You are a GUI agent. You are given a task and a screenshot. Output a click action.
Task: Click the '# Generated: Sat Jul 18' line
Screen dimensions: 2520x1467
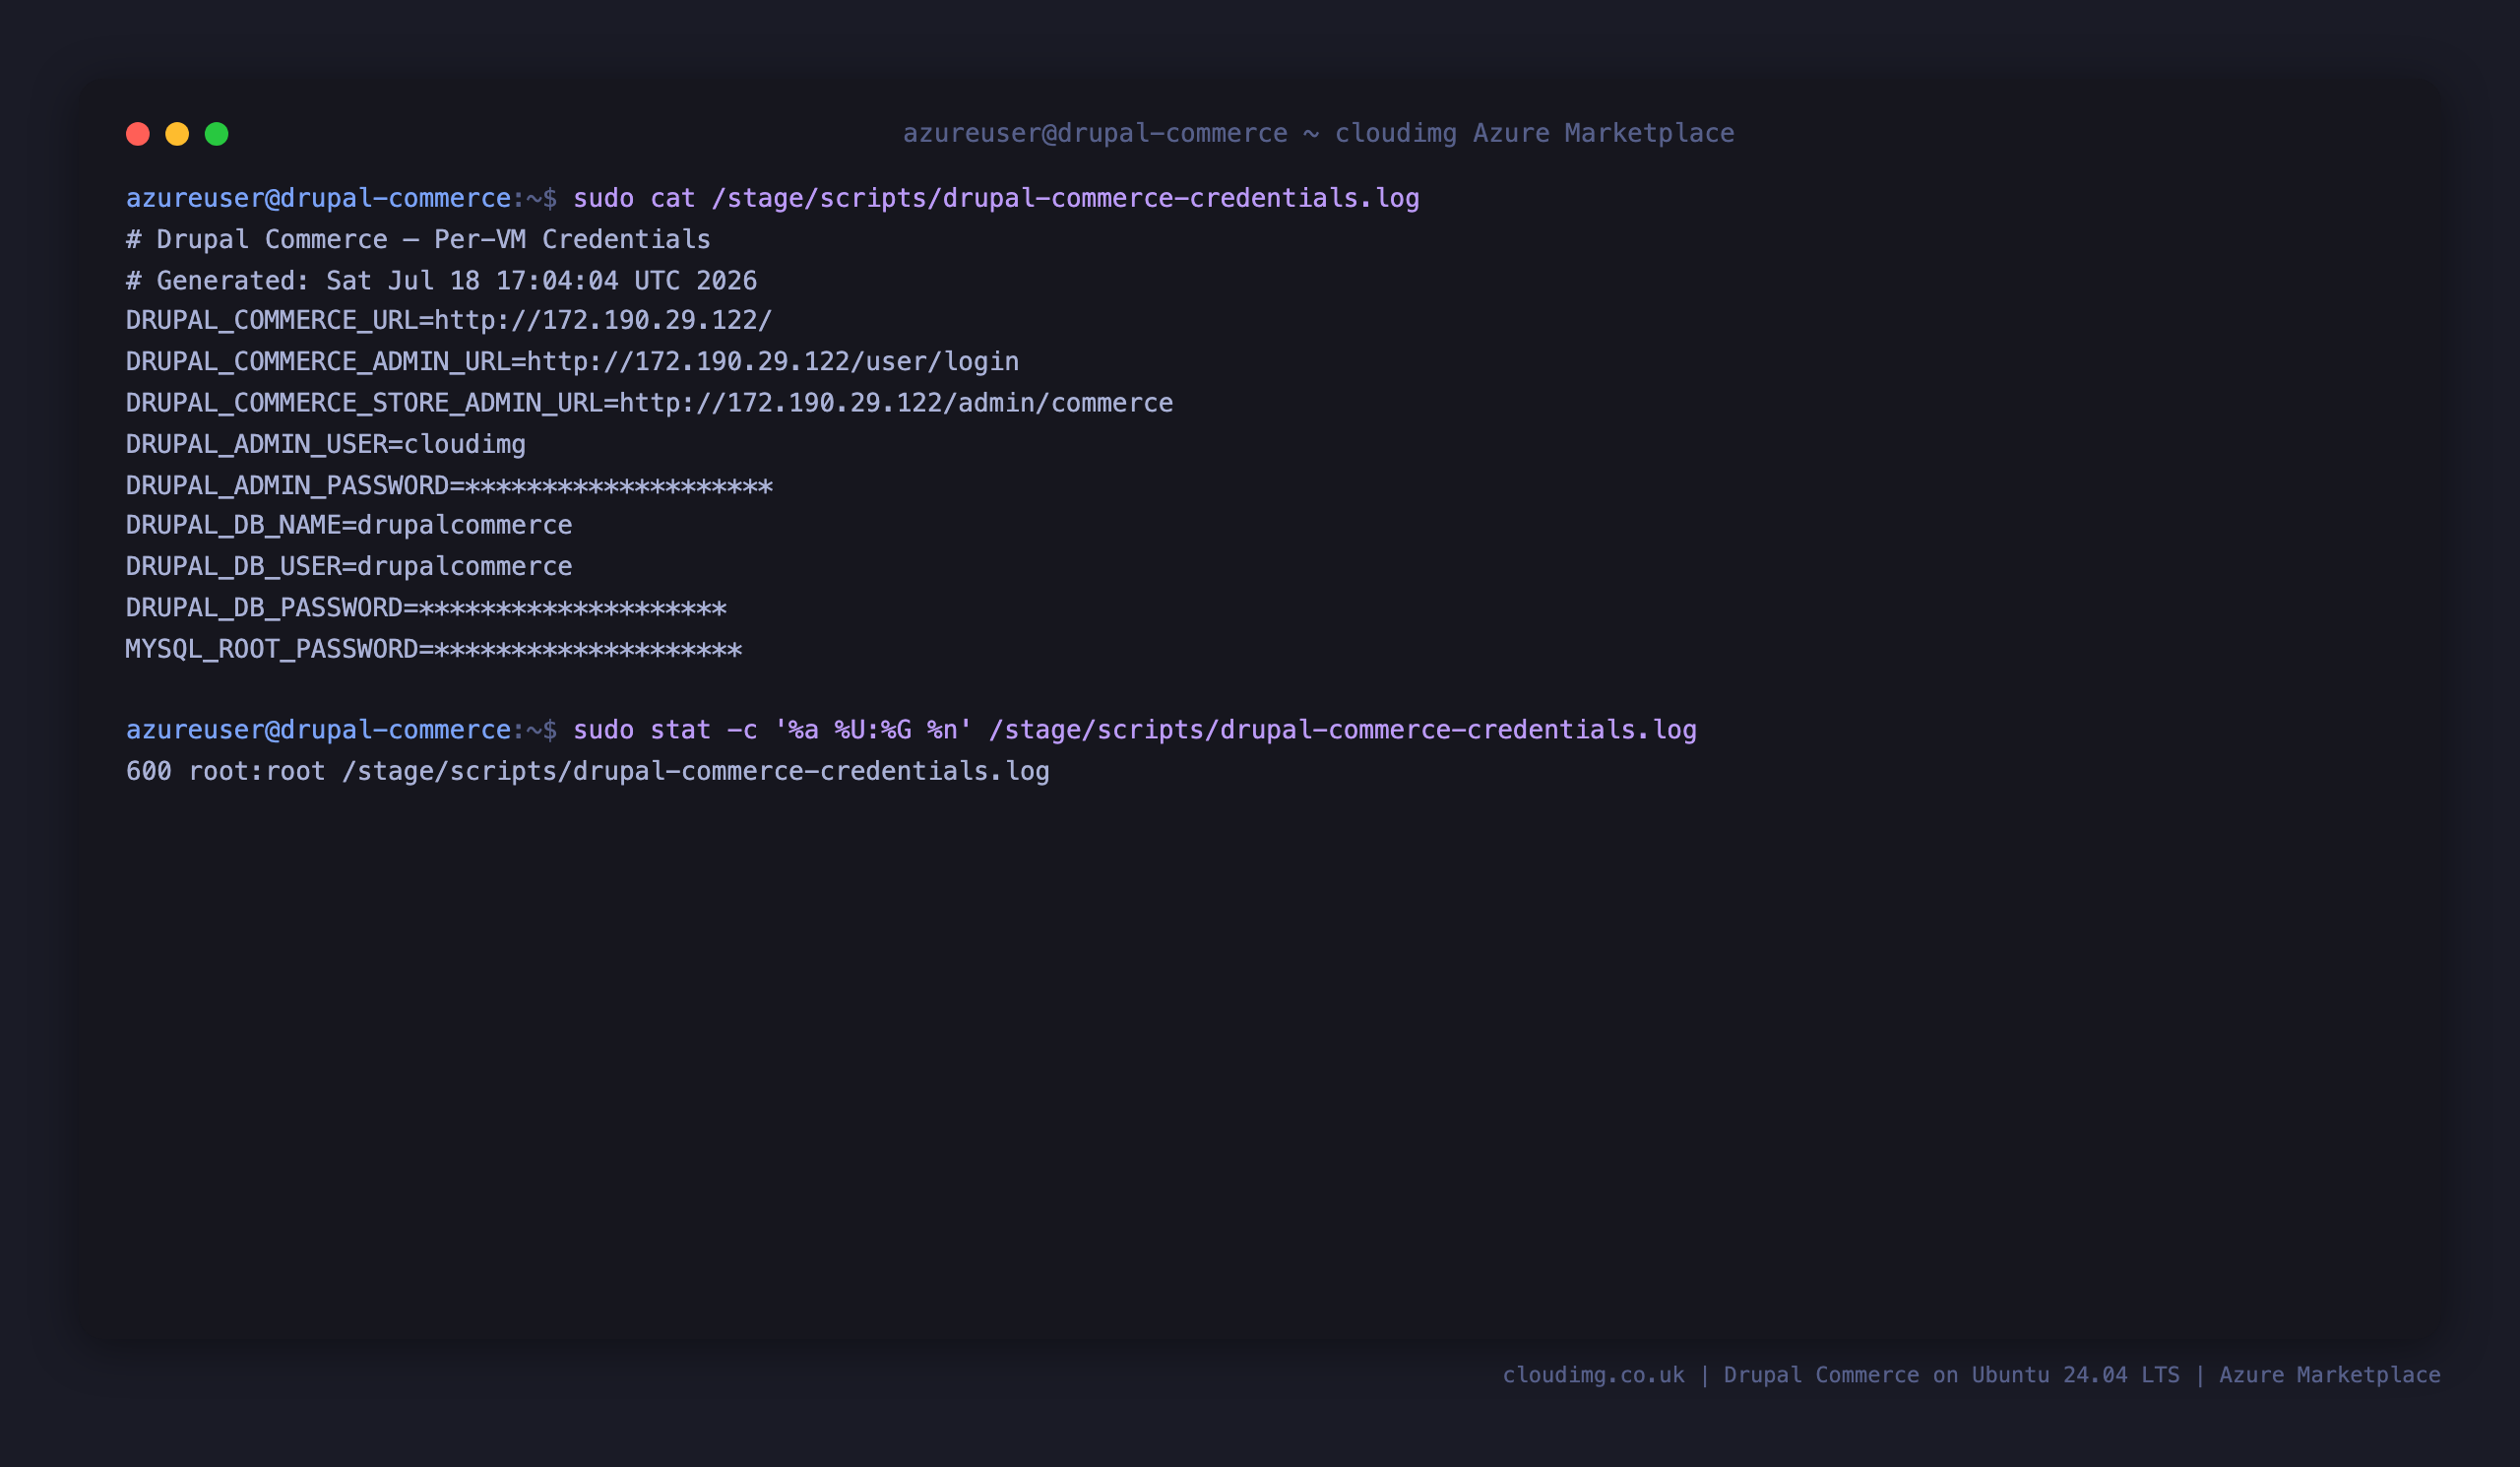coord(441,281)
